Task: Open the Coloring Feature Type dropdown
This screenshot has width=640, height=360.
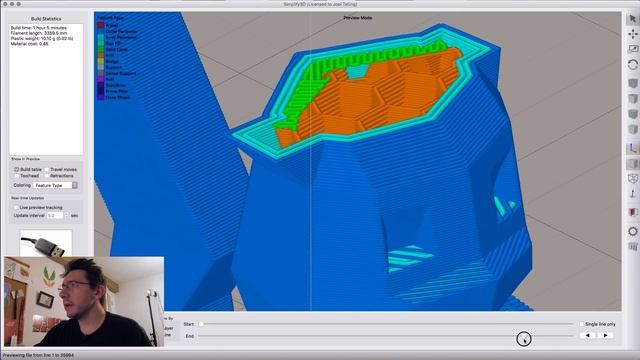Action: pyautogui.click(x=55, y=185)
